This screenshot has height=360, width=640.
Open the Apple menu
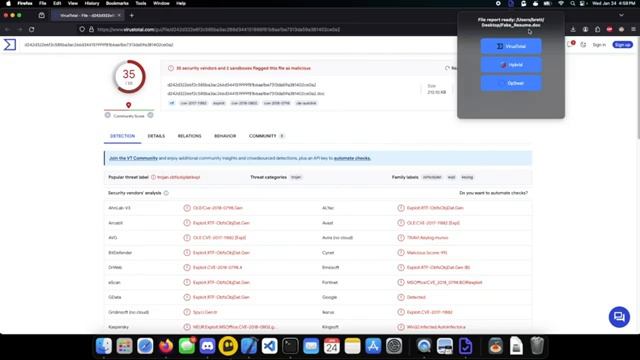pyautogui.click(x=8, y=3)
